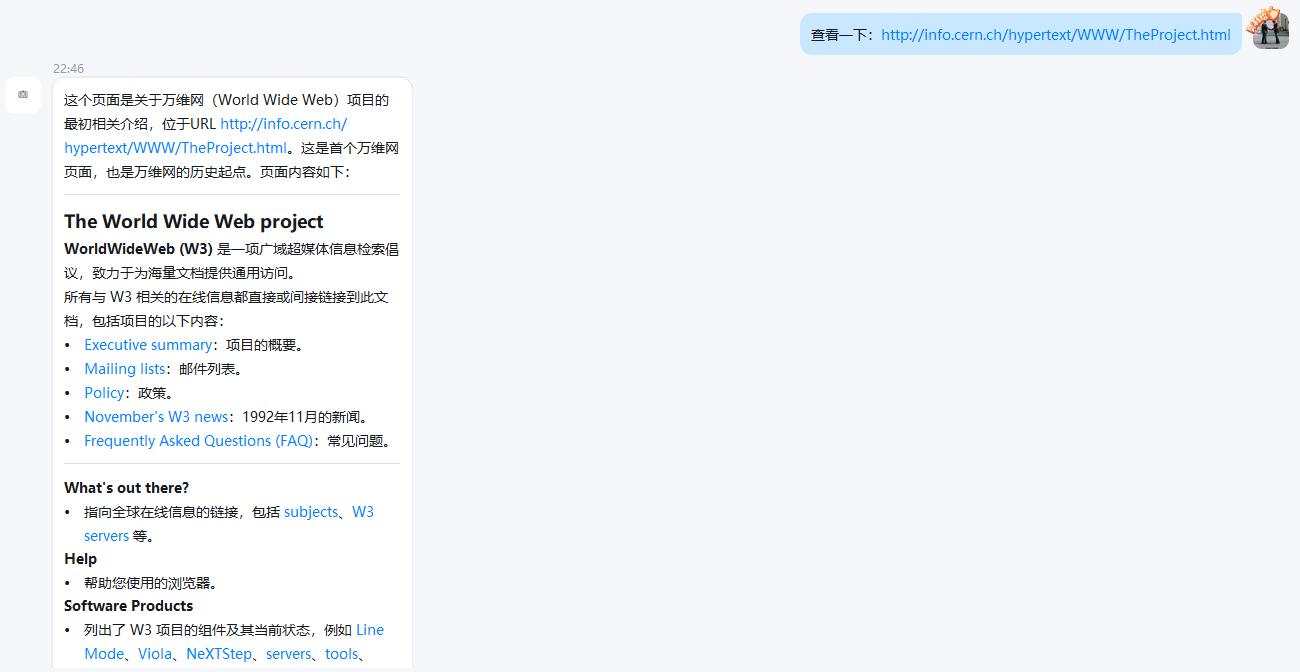Click the NeXTStep link

(x=219, y=653)
